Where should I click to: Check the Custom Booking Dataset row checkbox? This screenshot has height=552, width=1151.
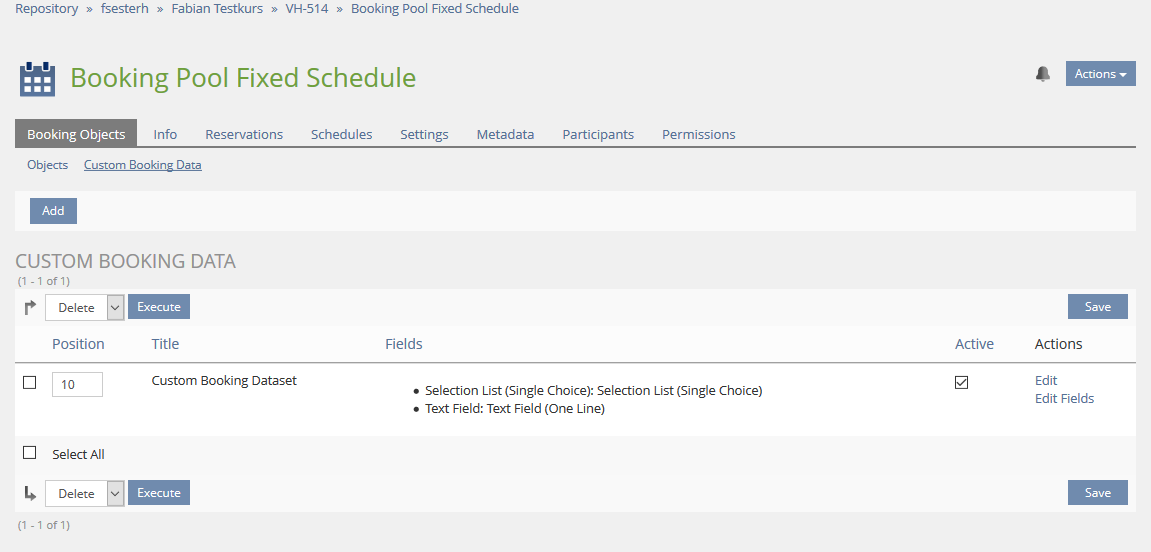[29, 382]
